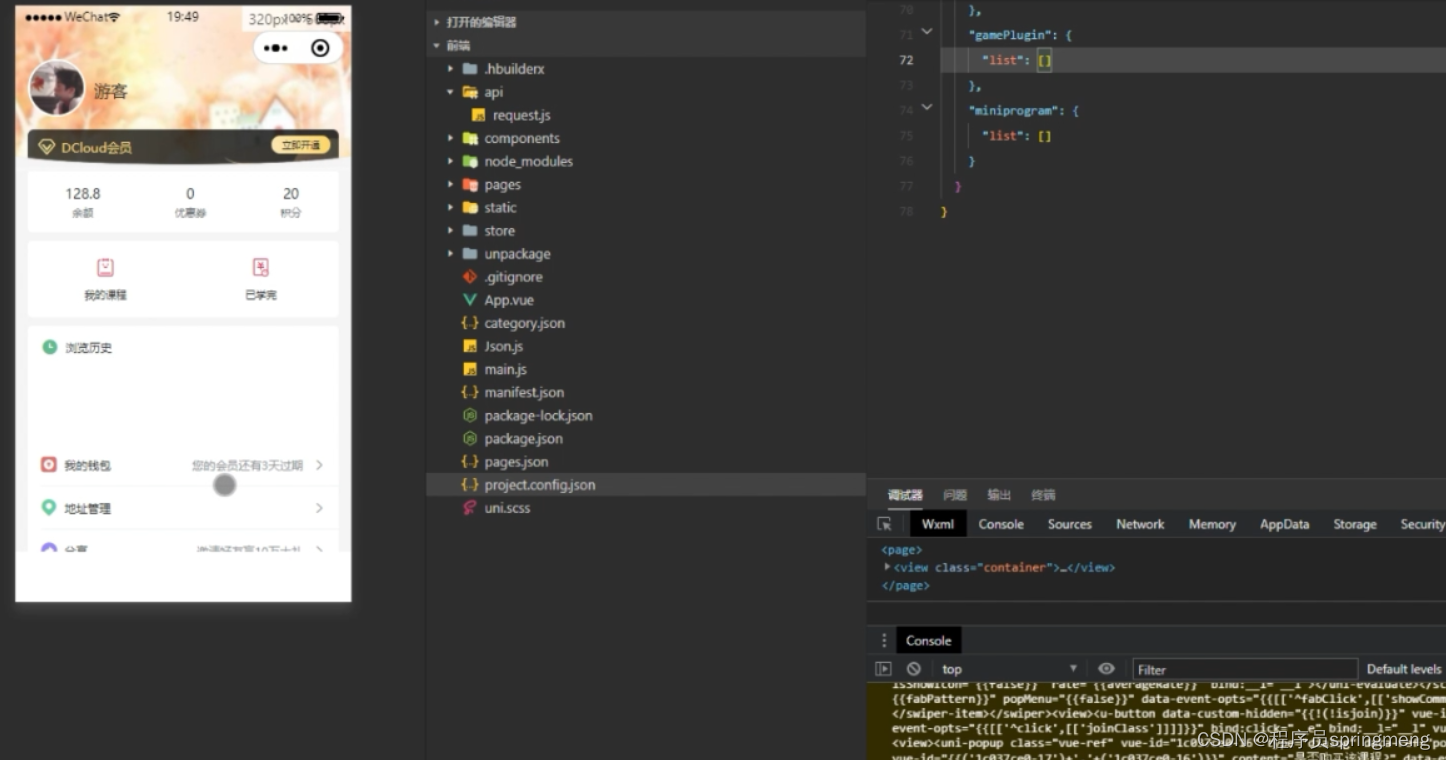Click editor line number 72
Viewport: 1446px width, 760px height.
tap(907, 60)
